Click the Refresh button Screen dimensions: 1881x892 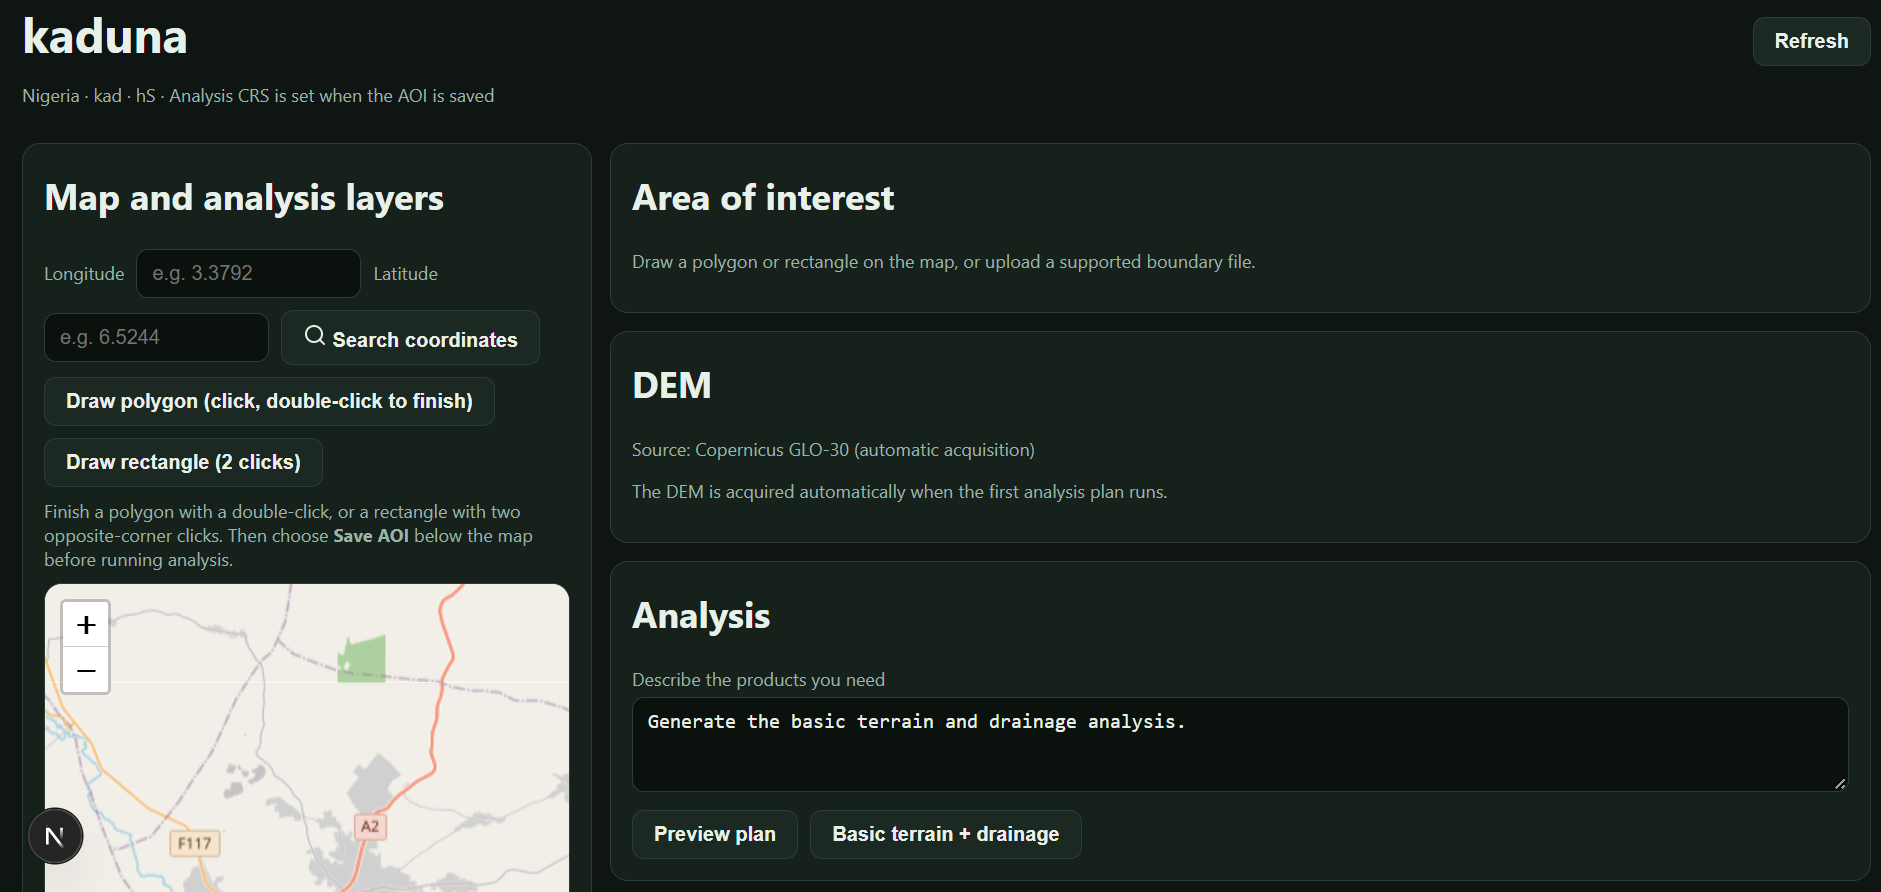click(1811, 41)
